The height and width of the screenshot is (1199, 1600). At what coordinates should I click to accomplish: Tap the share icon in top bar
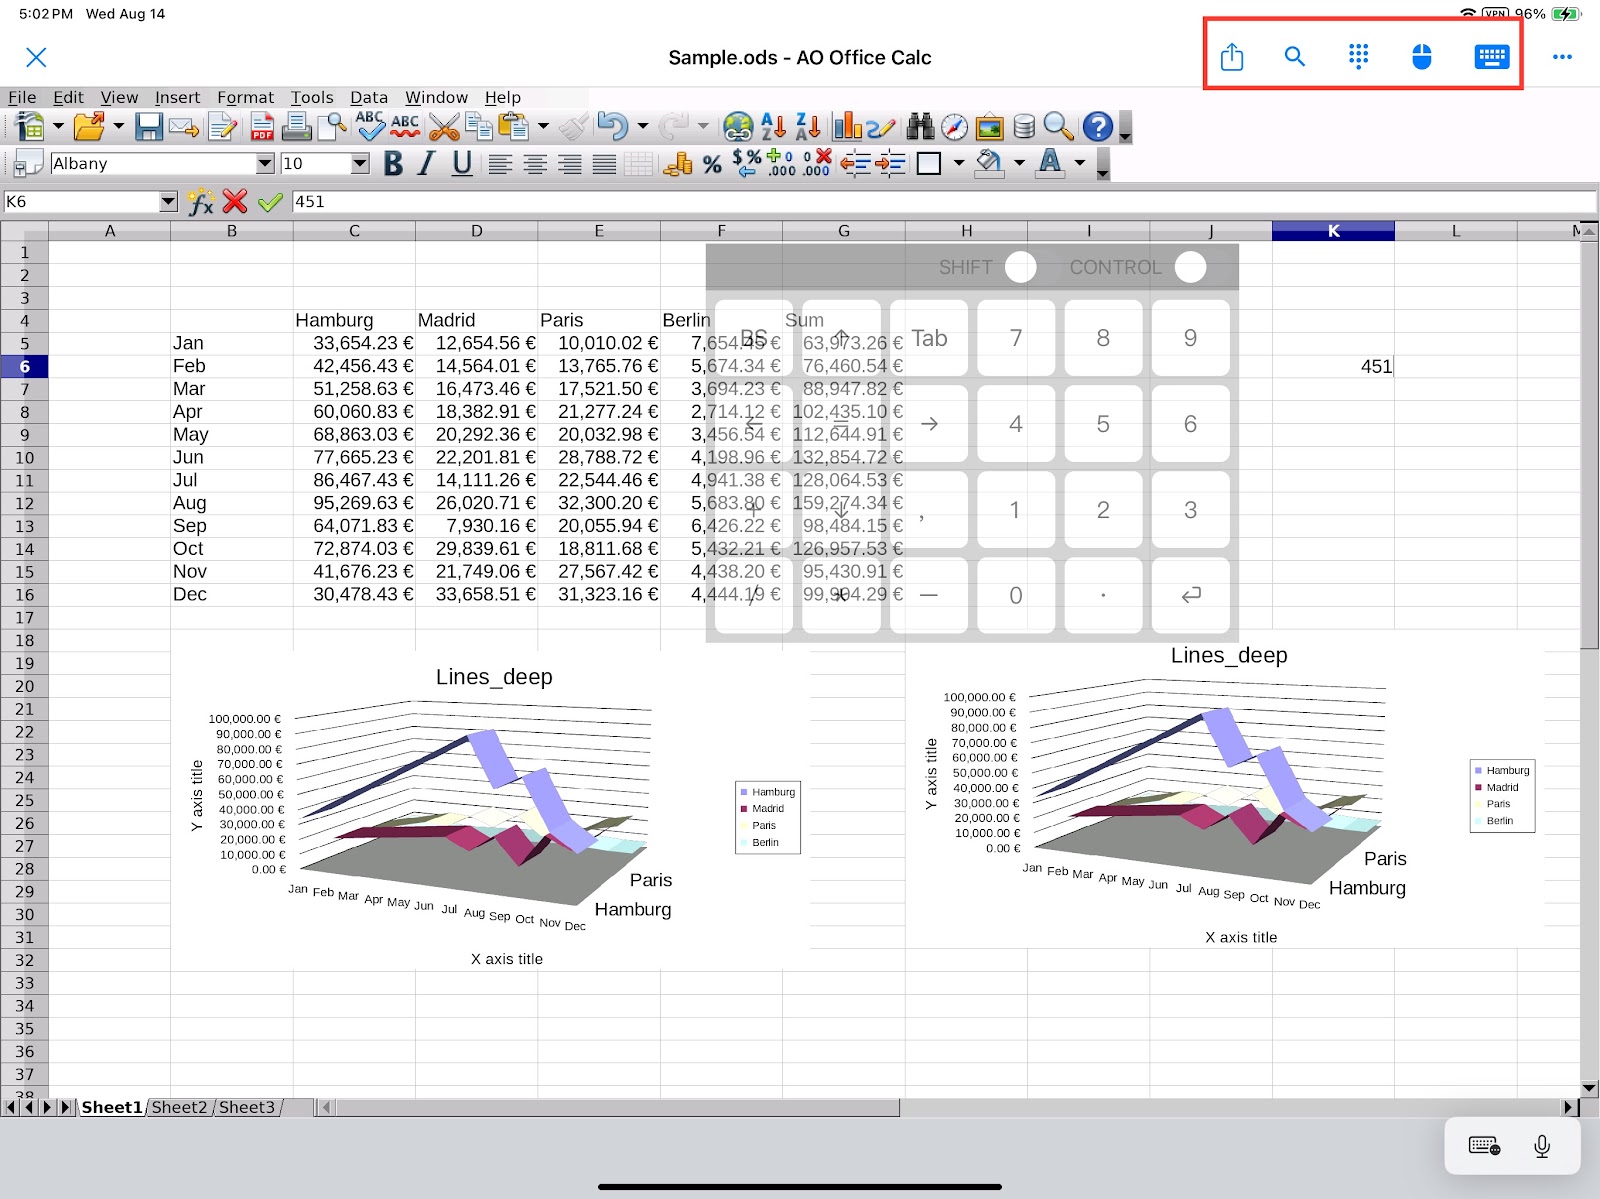click(1232, 57)
